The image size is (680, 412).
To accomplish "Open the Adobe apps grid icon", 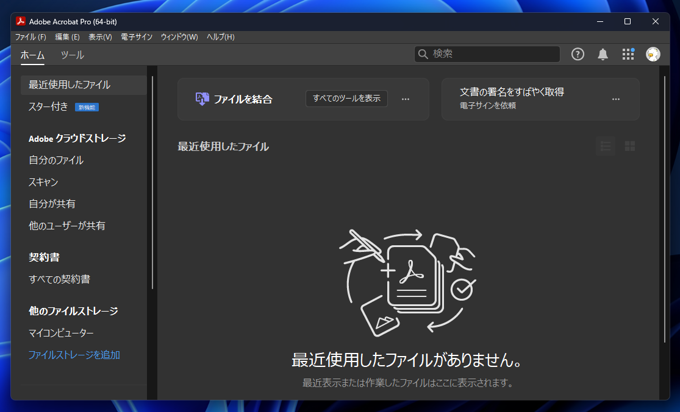I will coord(628,54).
